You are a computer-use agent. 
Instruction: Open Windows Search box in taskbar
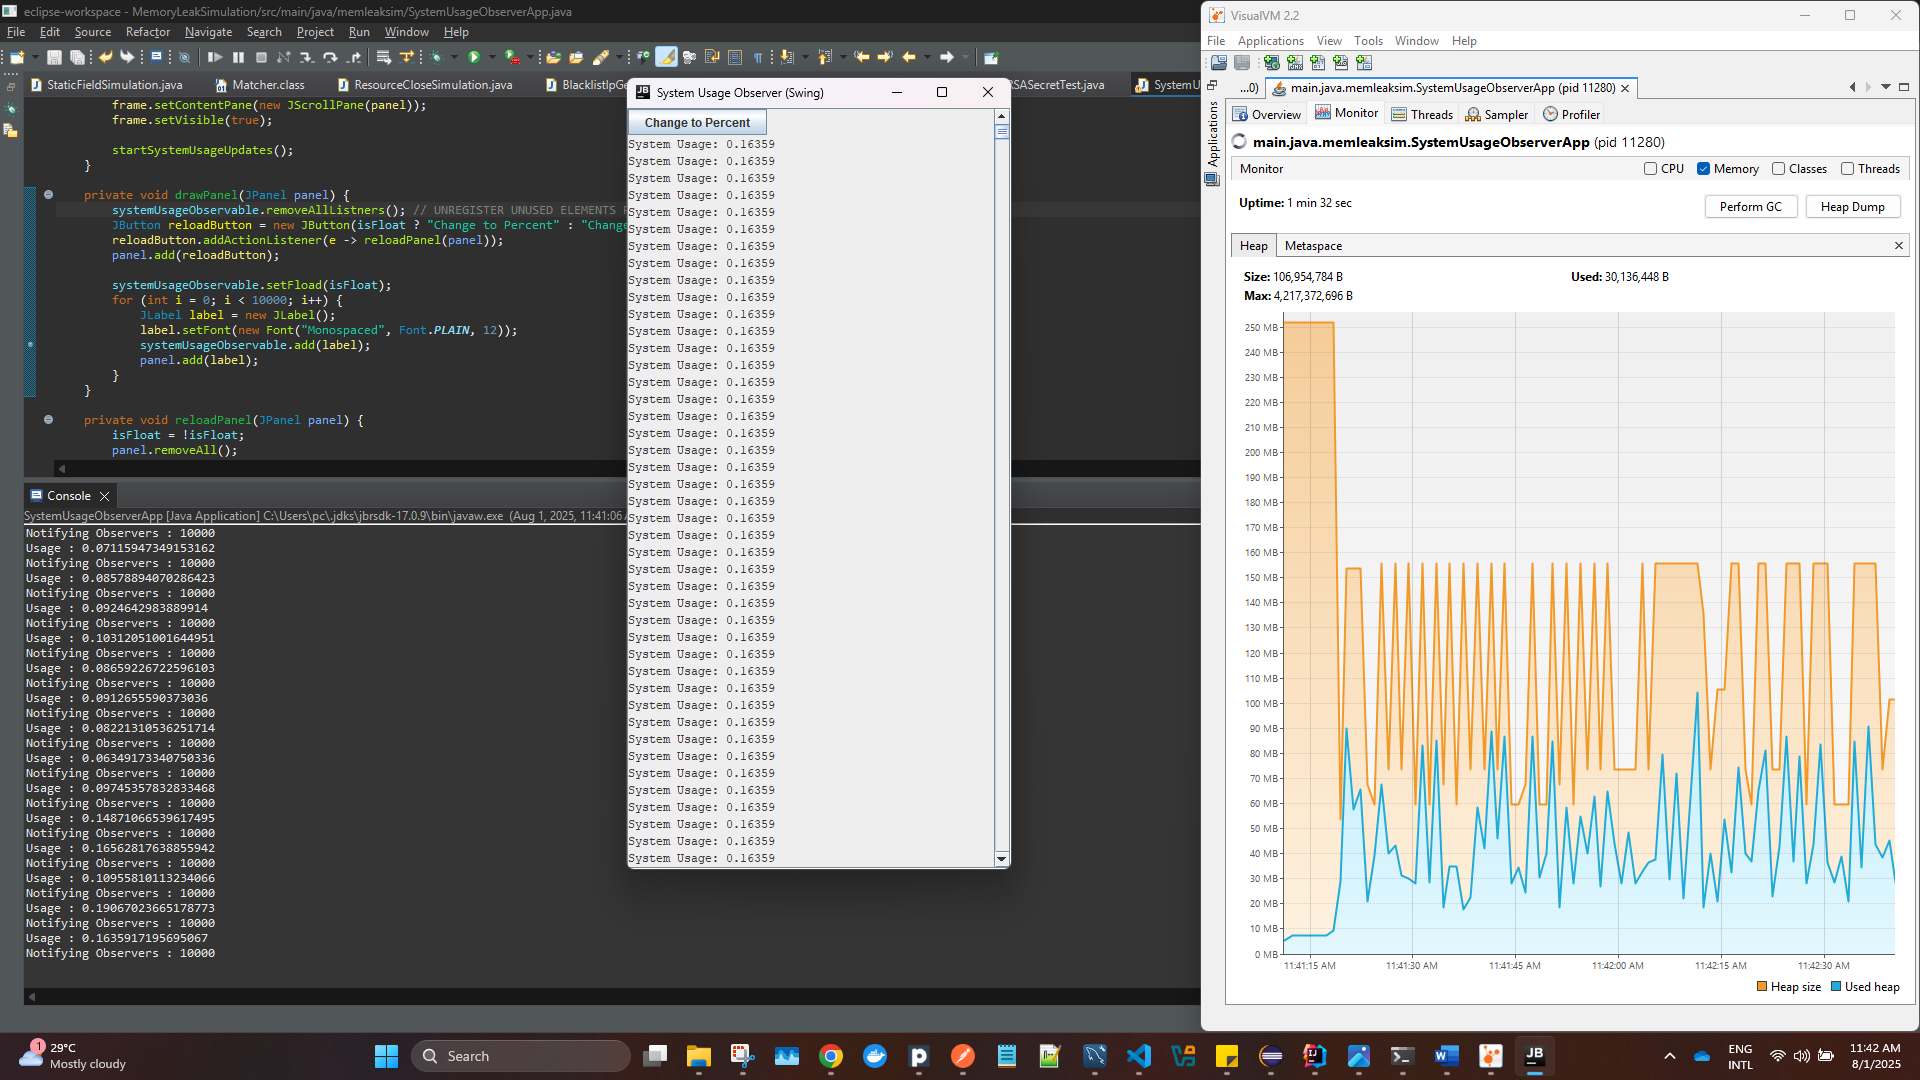point(520,1056)
